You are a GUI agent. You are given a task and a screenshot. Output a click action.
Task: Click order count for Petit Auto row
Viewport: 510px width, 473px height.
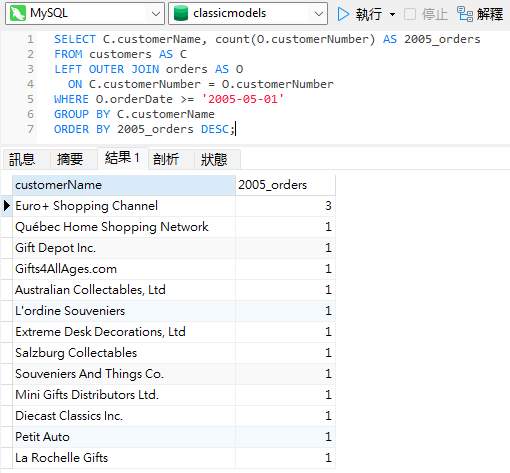click(285, 437)
